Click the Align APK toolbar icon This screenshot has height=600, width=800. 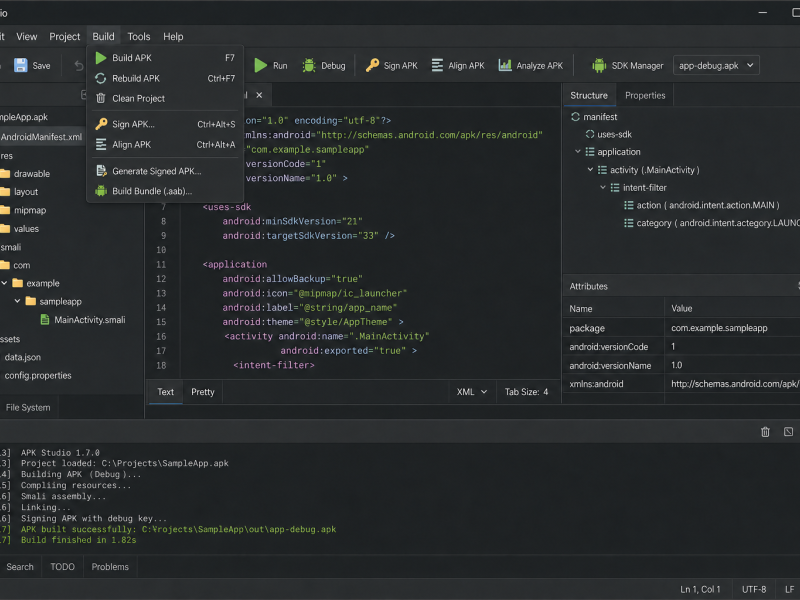tap(437, 65)
